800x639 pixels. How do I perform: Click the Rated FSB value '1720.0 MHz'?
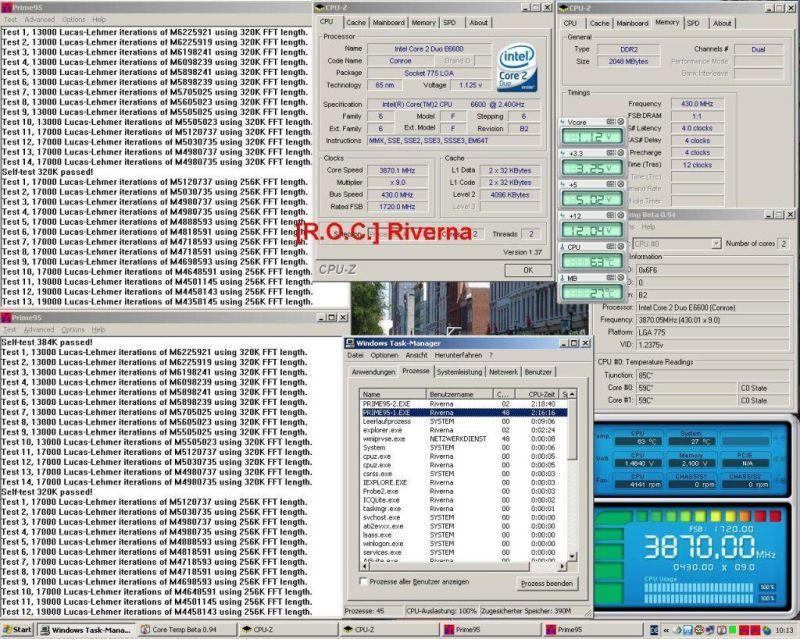tap(397, 207)
